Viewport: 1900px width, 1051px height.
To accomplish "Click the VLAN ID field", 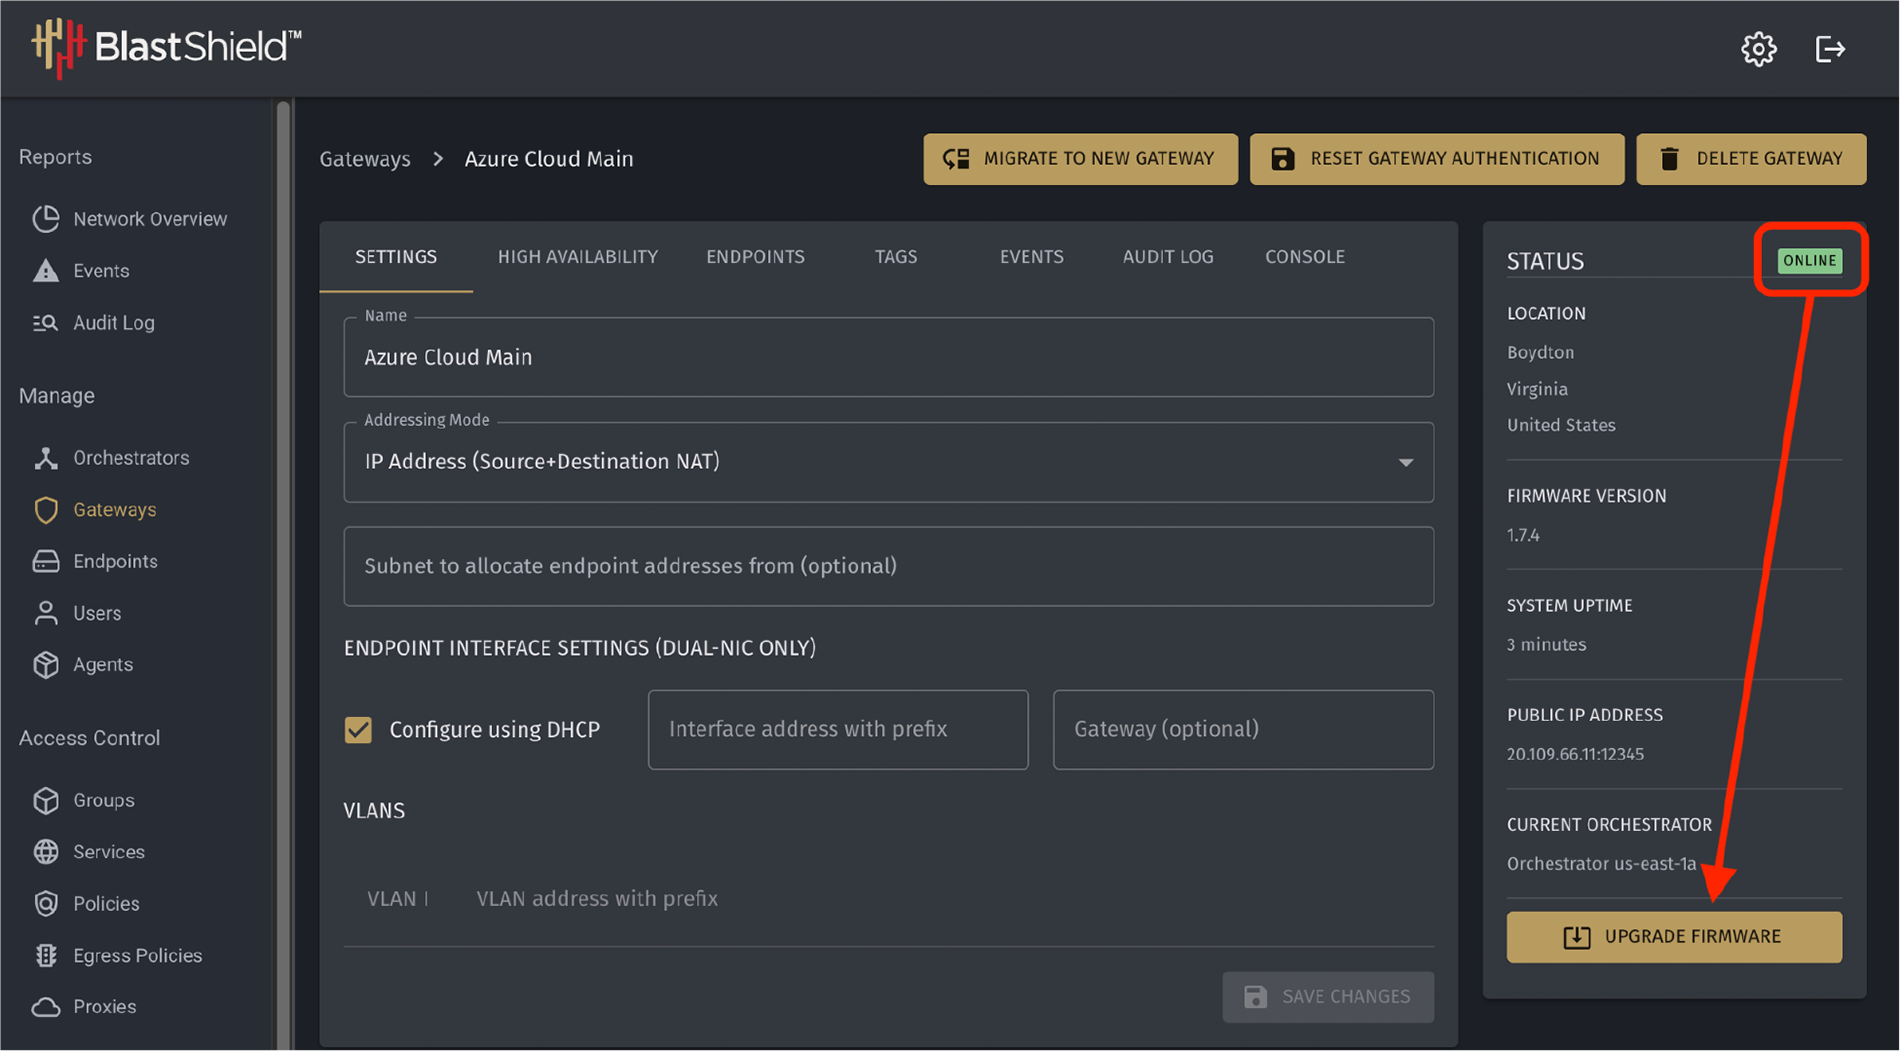I will click(x=397, y=899).
